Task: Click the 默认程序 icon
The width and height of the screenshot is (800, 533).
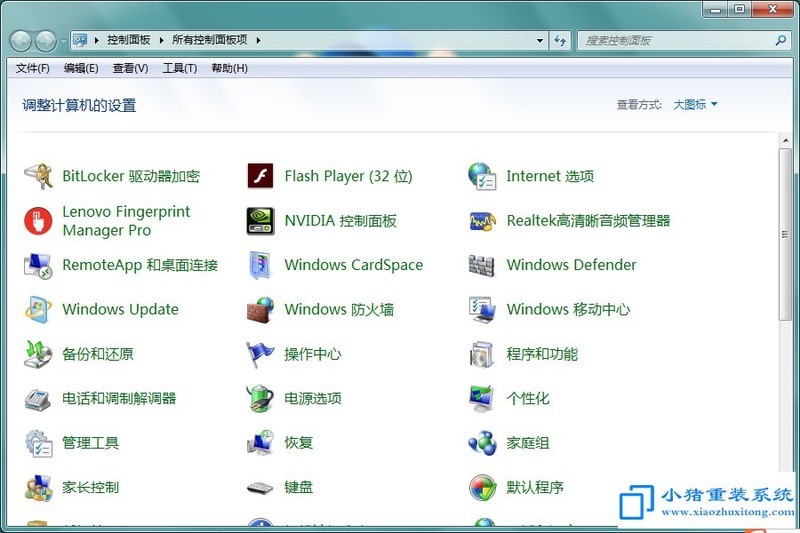Action: [x=482, y=488]
